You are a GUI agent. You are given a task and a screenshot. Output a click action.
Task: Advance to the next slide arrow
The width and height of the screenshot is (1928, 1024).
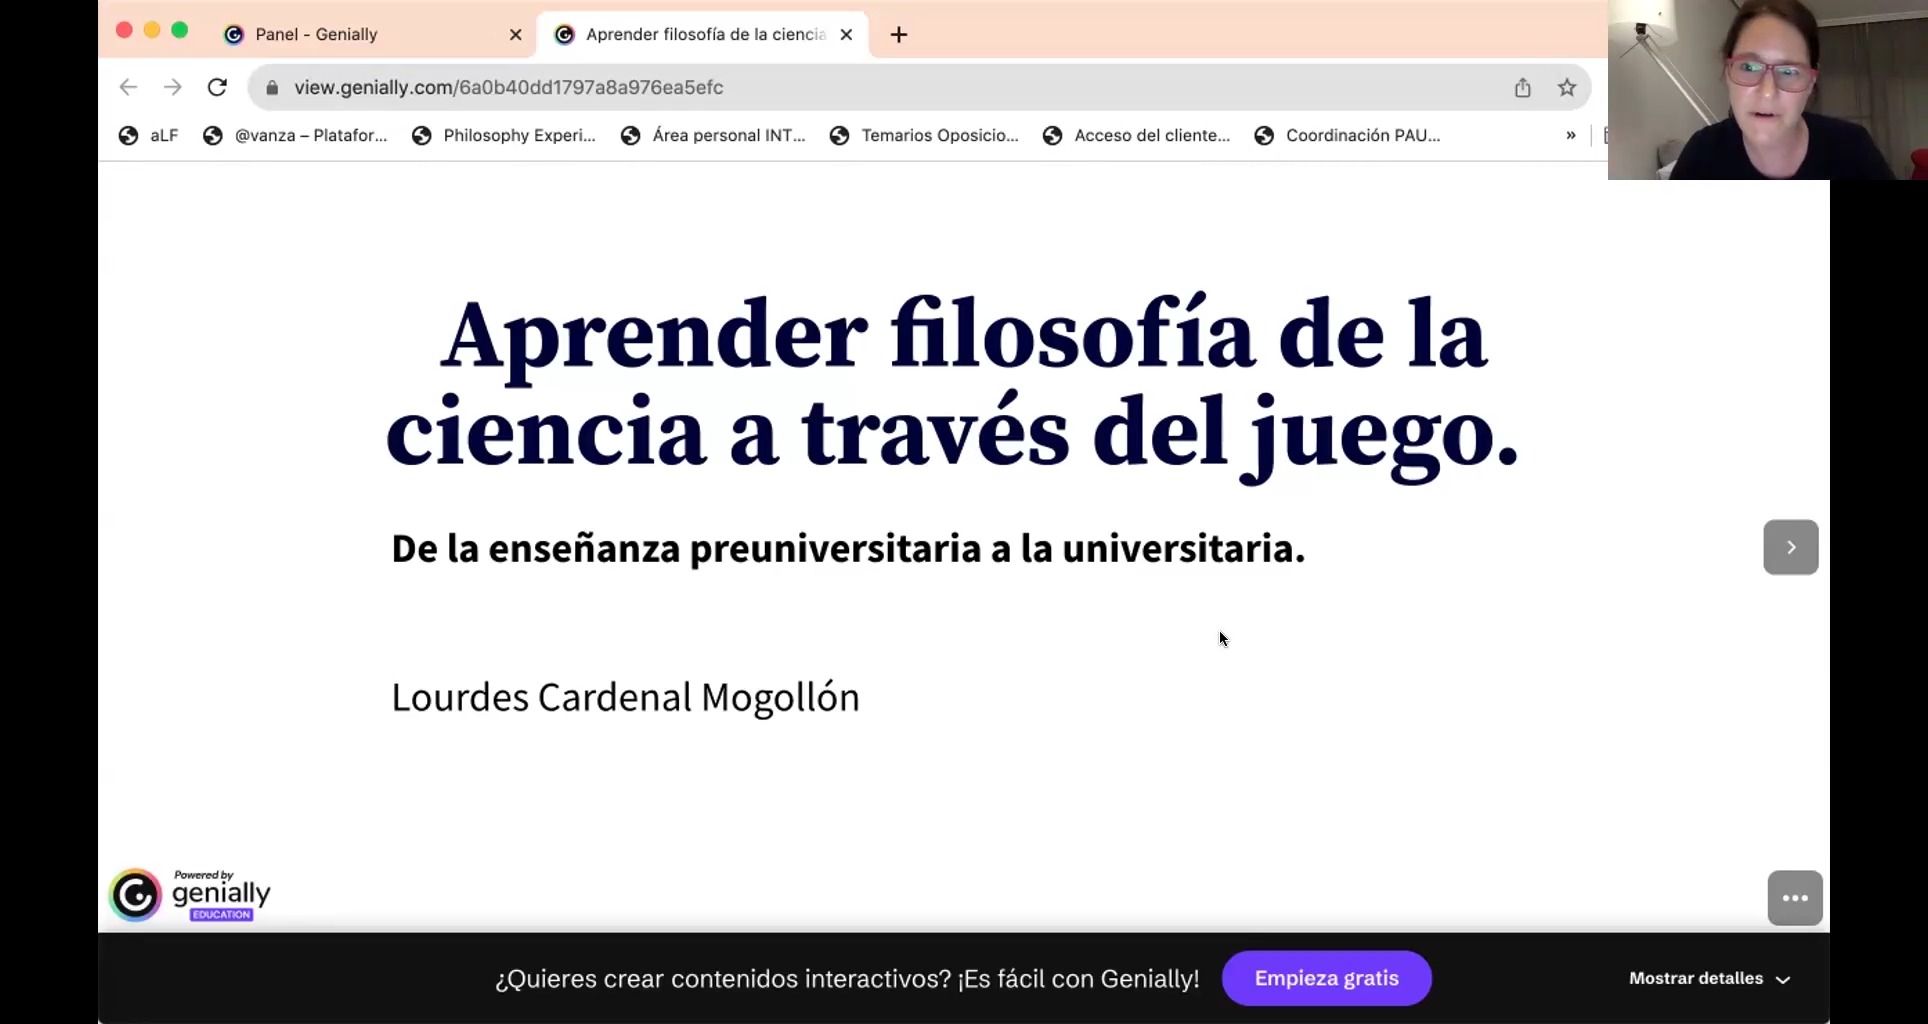[x=1791, y=547]
